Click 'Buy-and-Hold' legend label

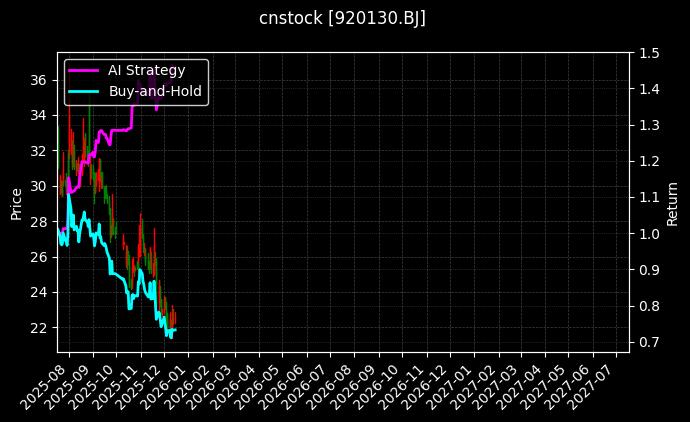[x=155, y=91]
